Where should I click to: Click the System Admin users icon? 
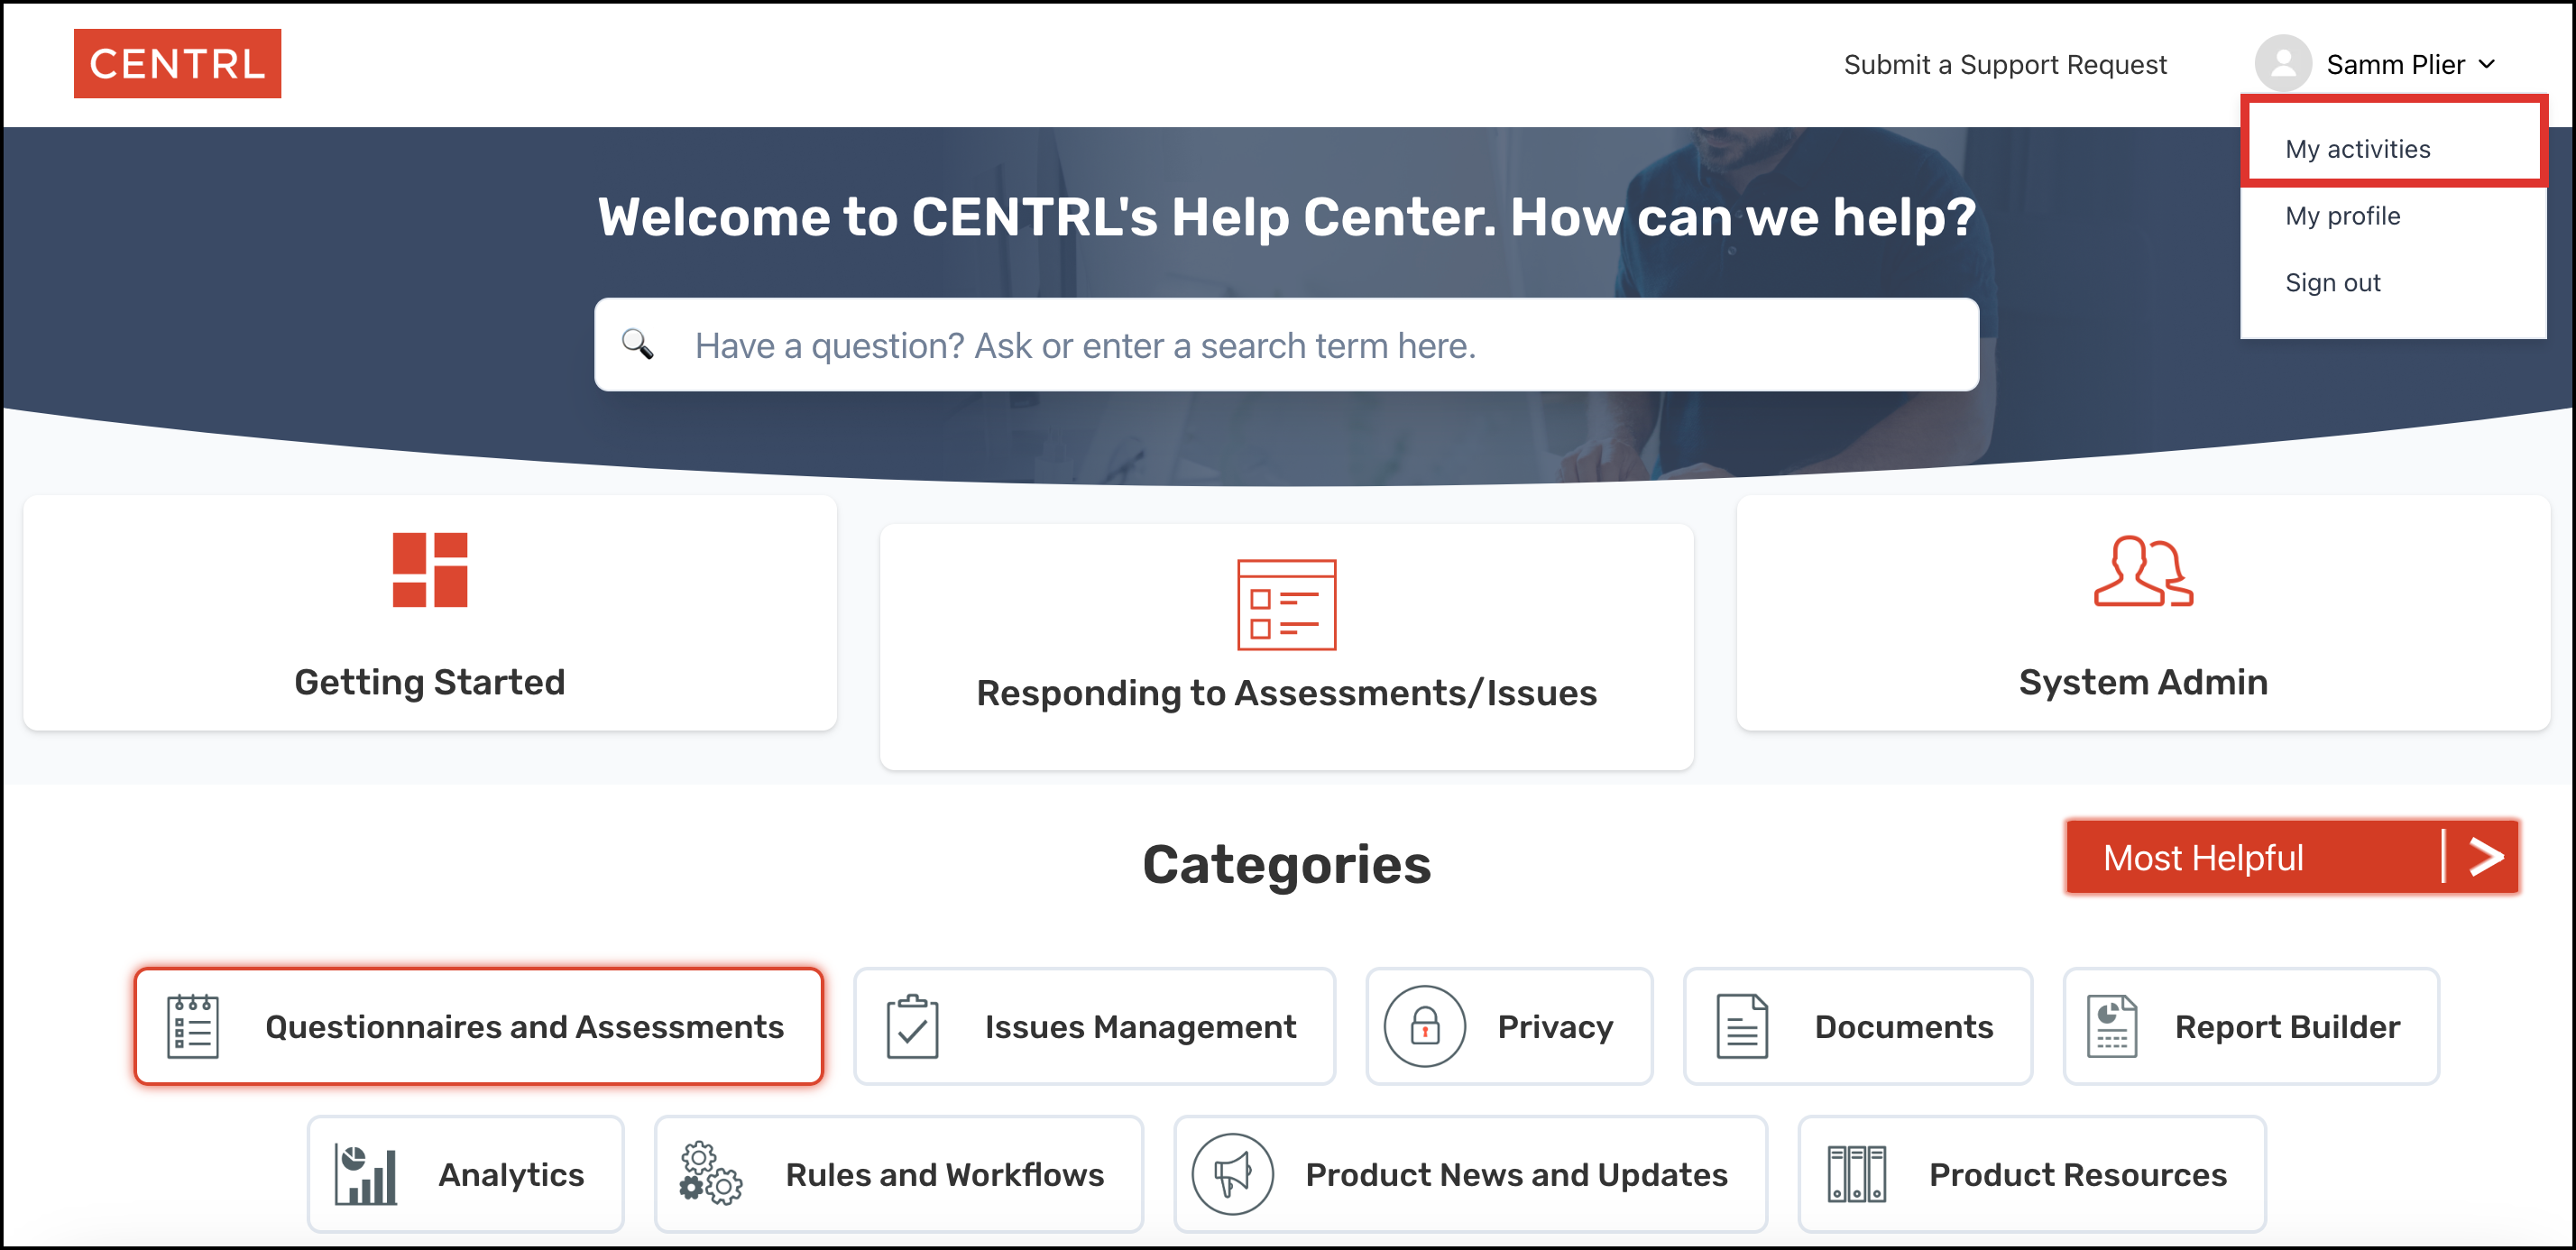tap(2144, 571)
